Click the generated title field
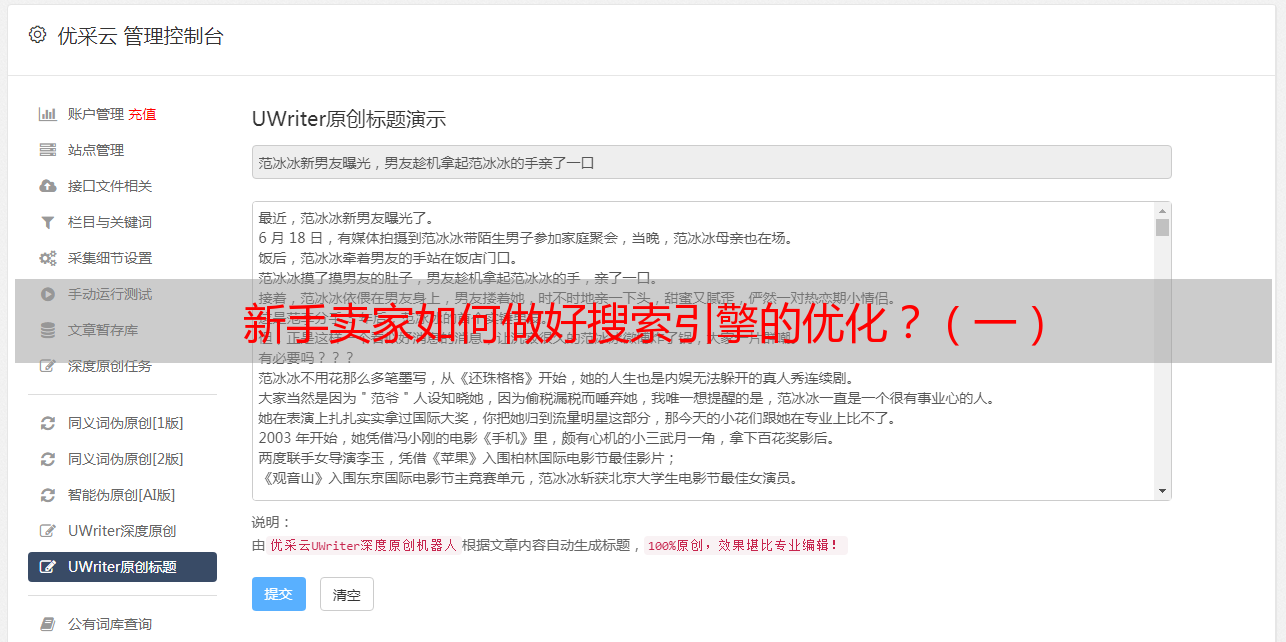Viewport: 1286px width, 642px height. 711,162
